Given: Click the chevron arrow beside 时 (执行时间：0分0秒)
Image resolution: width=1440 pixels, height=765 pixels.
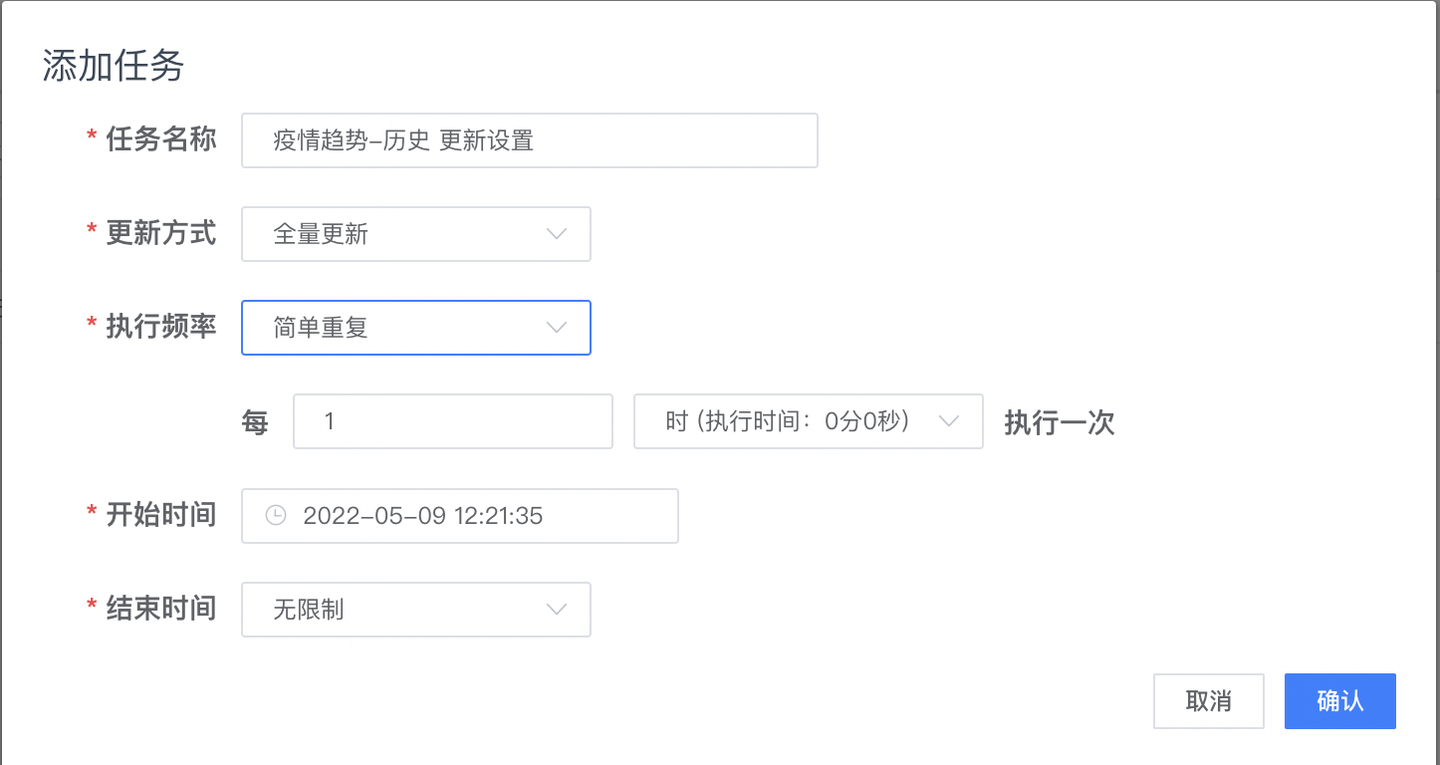Looking at the screenshot, I should tap(949, 421).
